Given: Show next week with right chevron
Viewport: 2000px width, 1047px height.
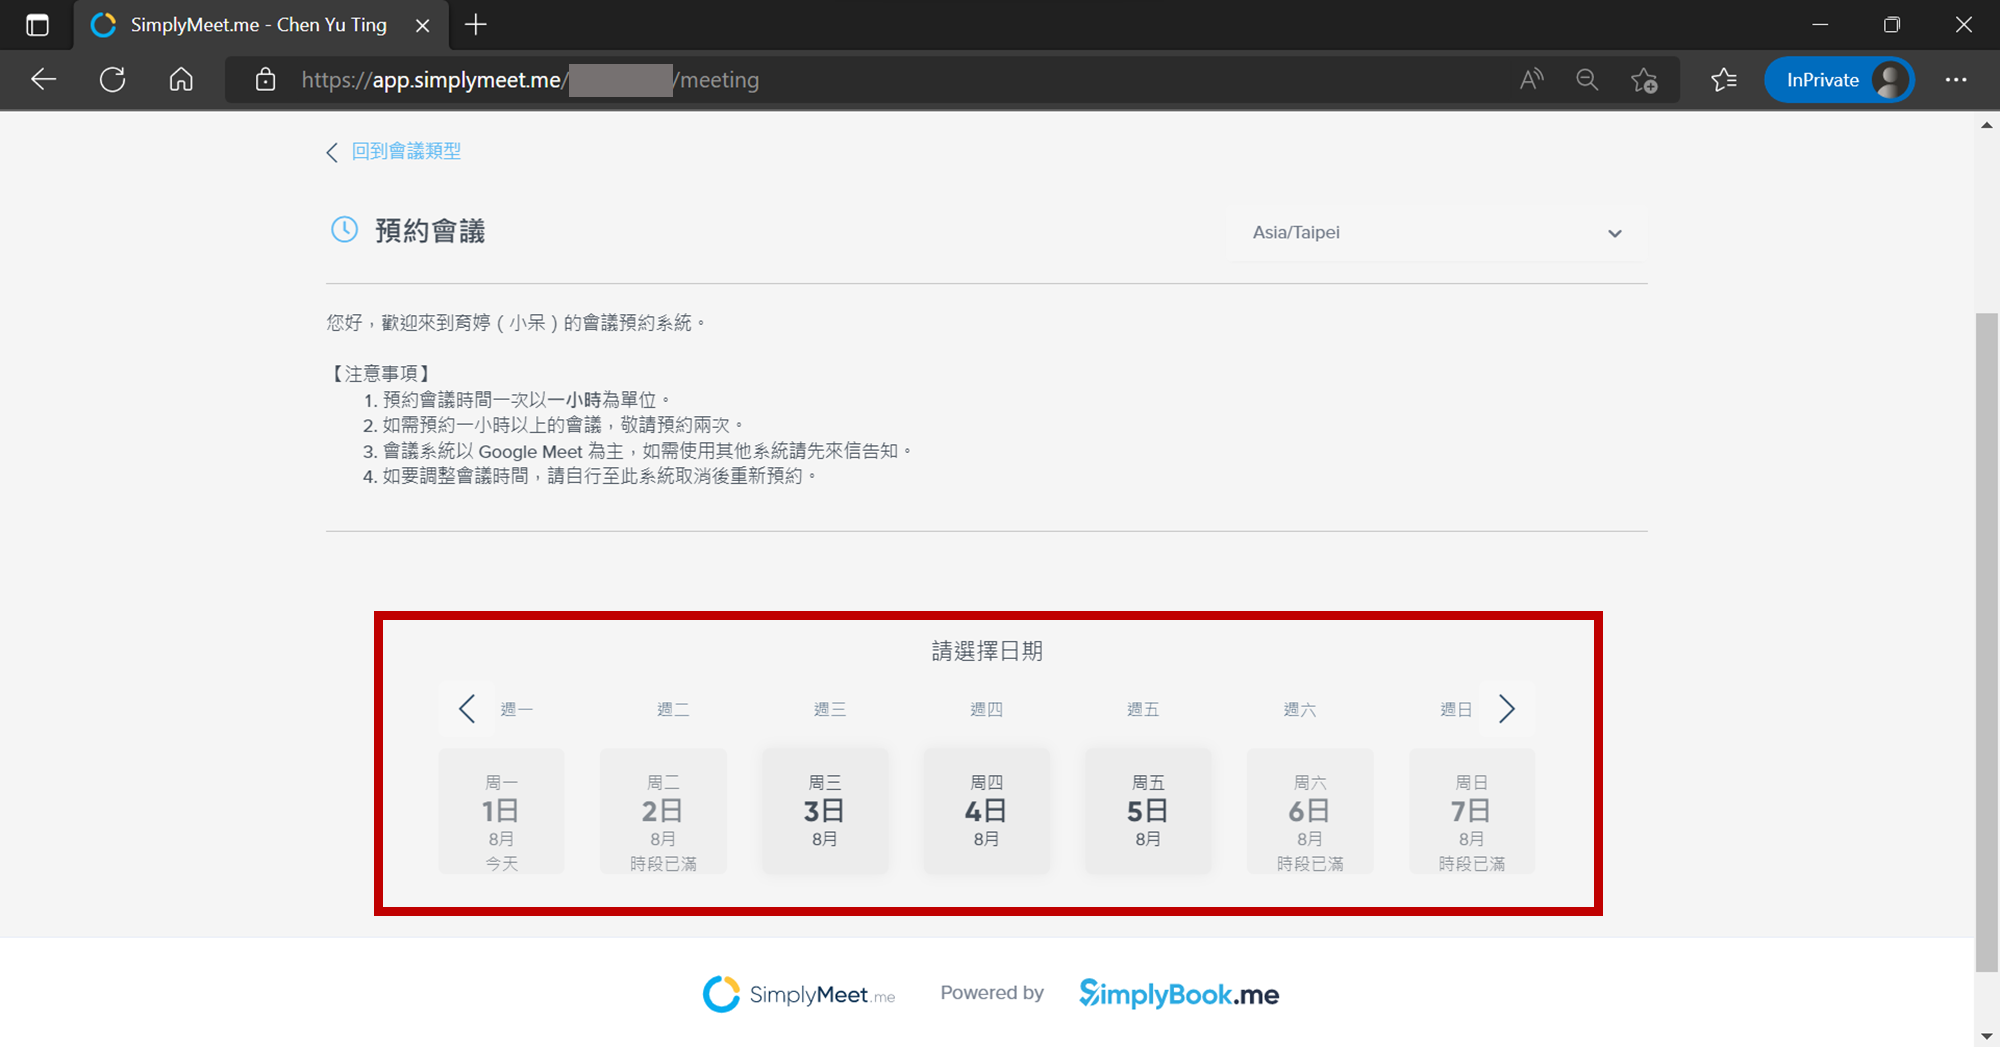Looking at the screenshot, I should 1507,709.
